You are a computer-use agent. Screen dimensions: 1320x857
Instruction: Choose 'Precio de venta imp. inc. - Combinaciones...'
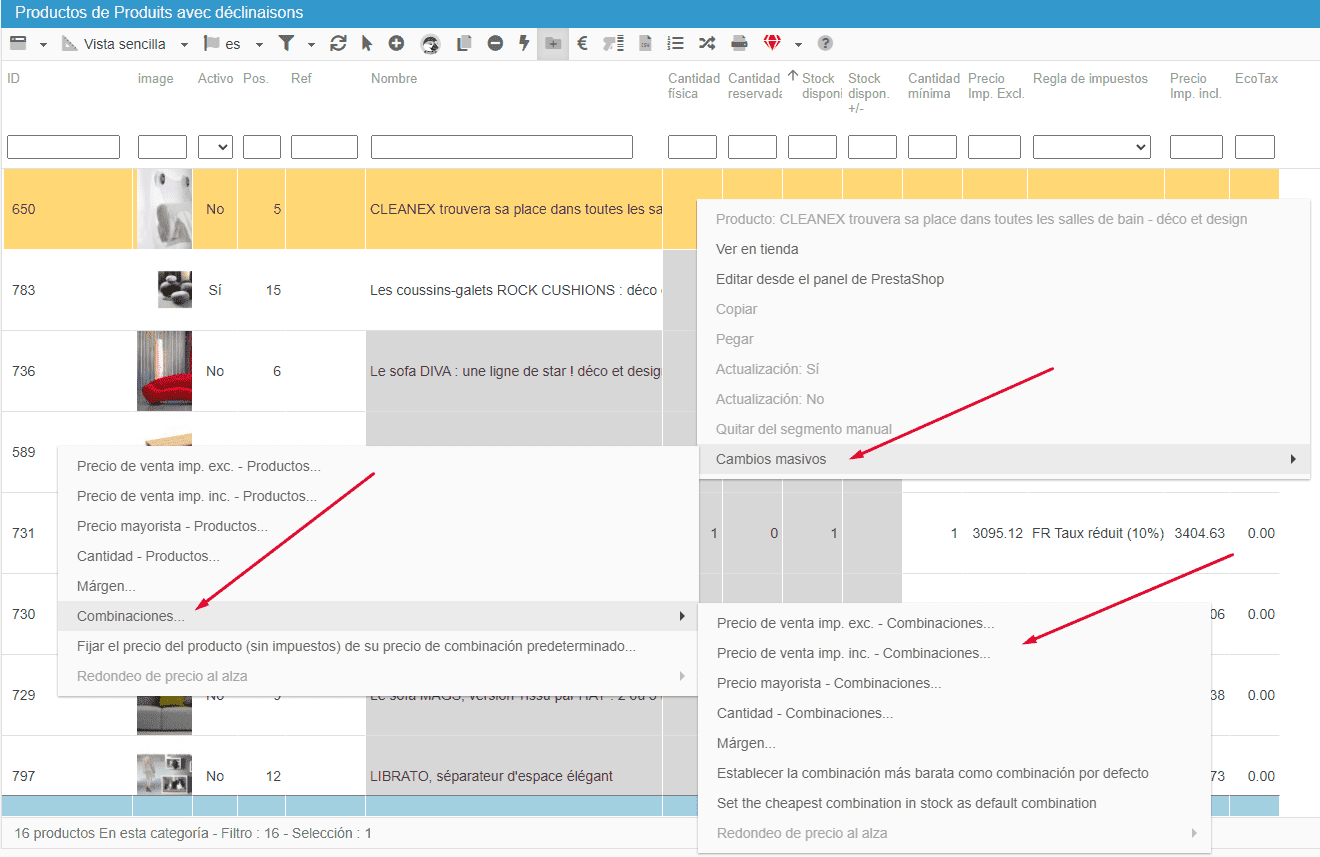(x=853, y=653)
